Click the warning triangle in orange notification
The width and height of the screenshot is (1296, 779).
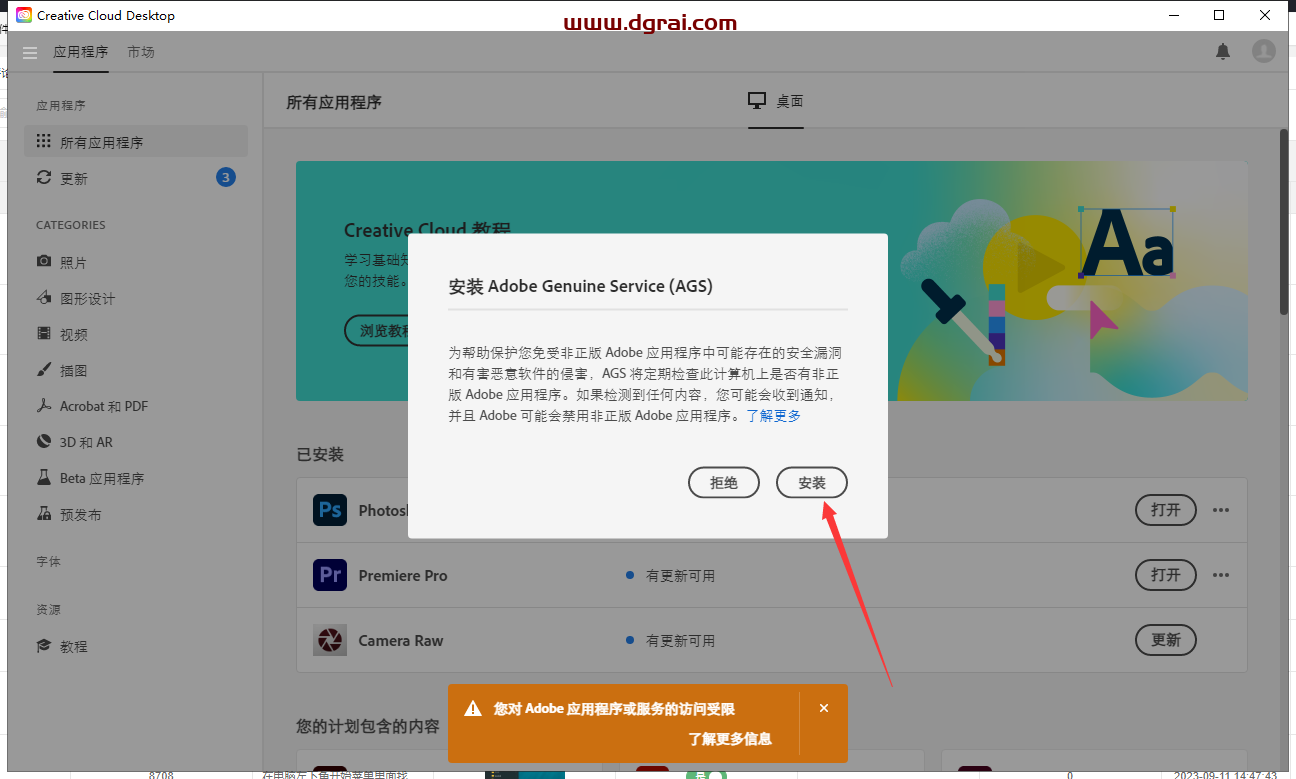coord(473,709)
